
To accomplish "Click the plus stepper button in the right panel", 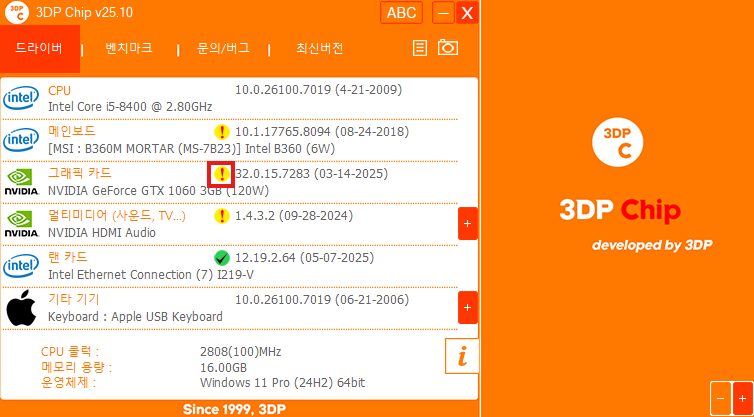I will (x=743, y=399).
